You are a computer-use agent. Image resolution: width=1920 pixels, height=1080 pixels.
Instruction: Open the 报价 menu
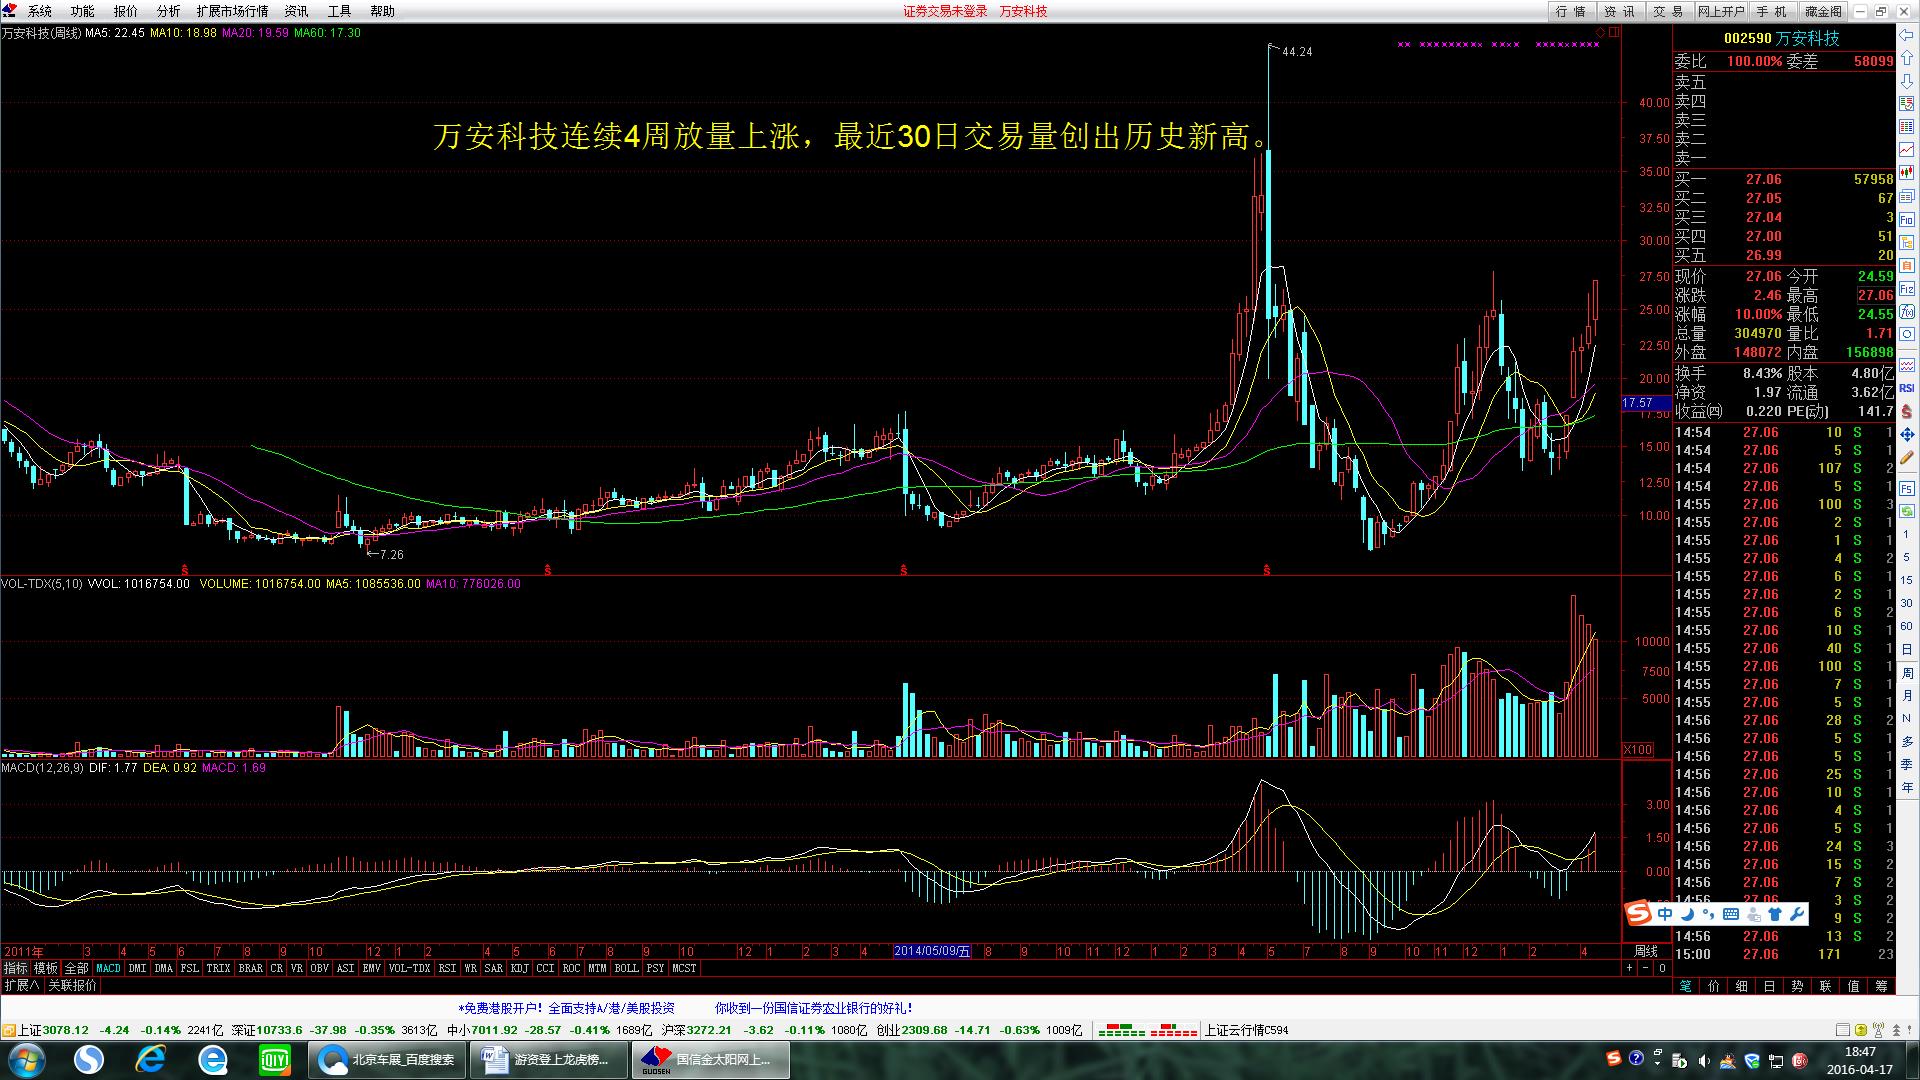(x=126, y=11)
